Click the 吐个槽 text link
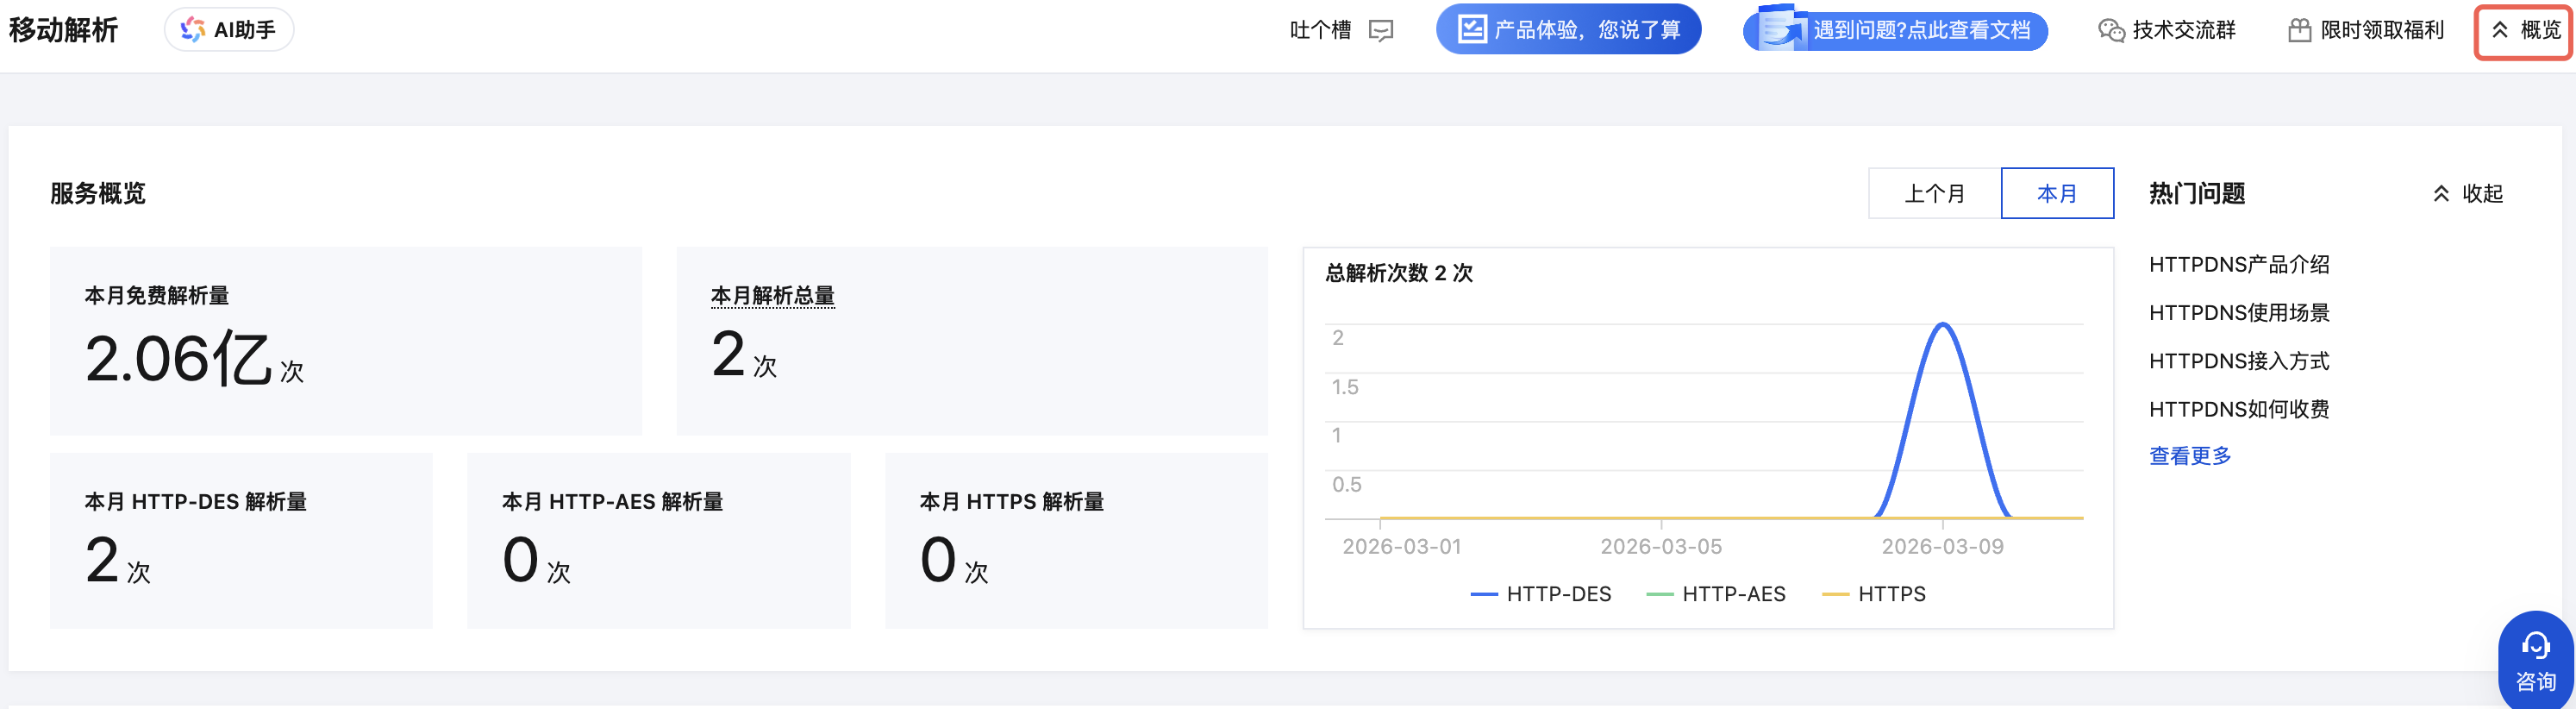The height and width of the screenshot is (709, 2576). click(1320, 31)
